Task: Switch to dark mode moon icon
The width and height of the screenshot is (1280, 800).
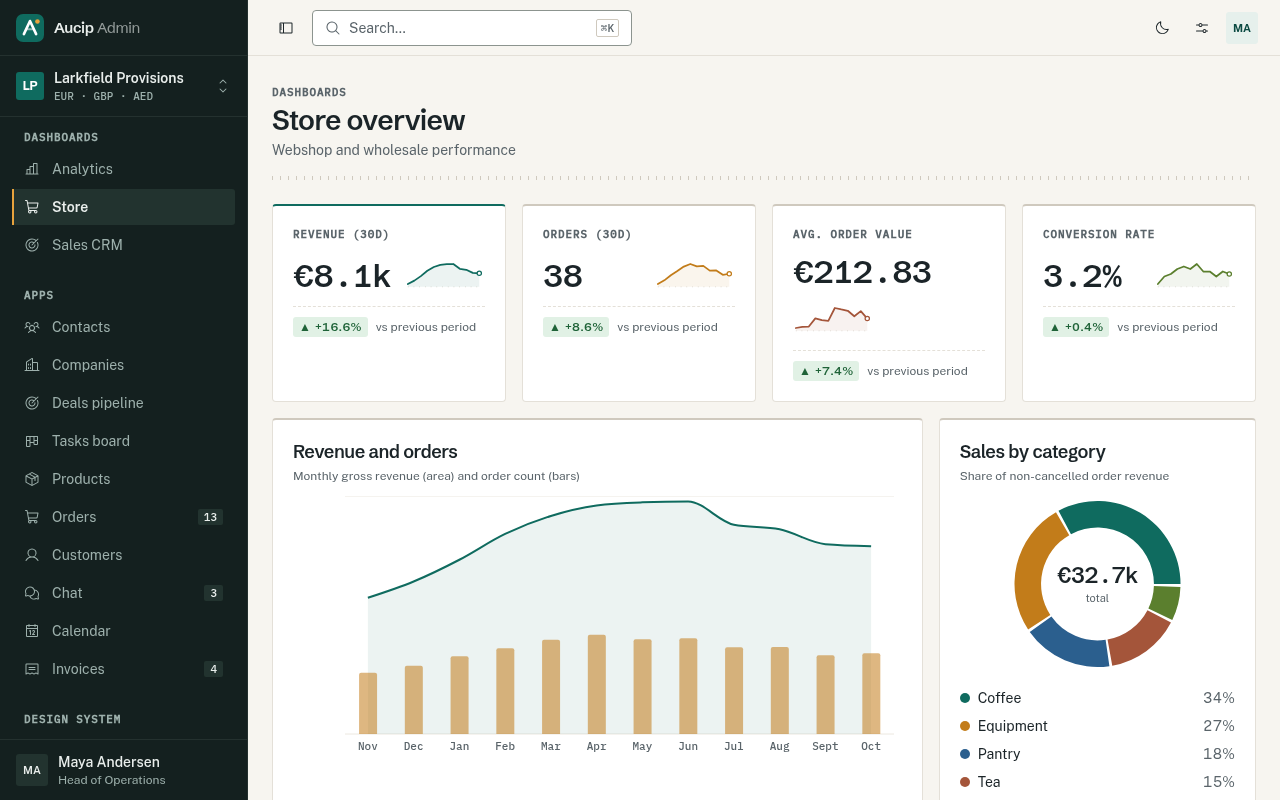Action: tap(1162, 28)
